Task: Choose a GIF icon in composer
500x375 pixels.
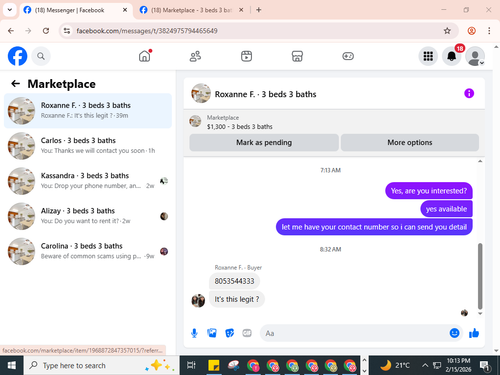Action: [247, 333]
